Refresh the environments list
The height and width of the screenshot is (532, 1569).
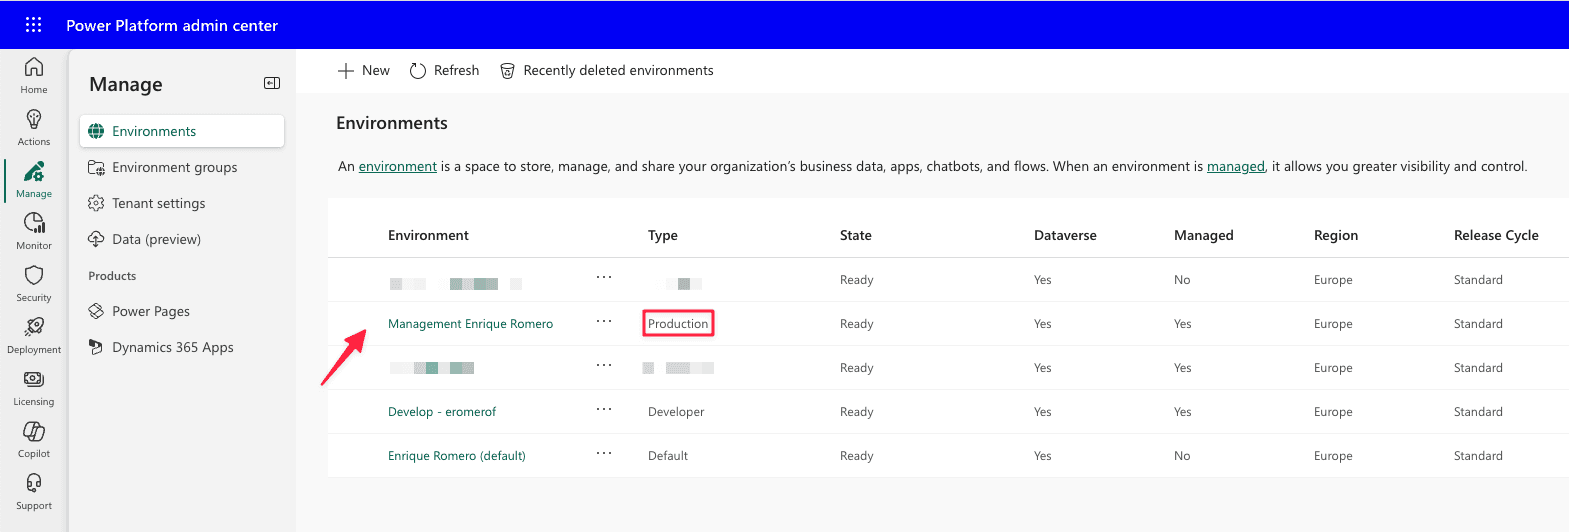point(444,70)
